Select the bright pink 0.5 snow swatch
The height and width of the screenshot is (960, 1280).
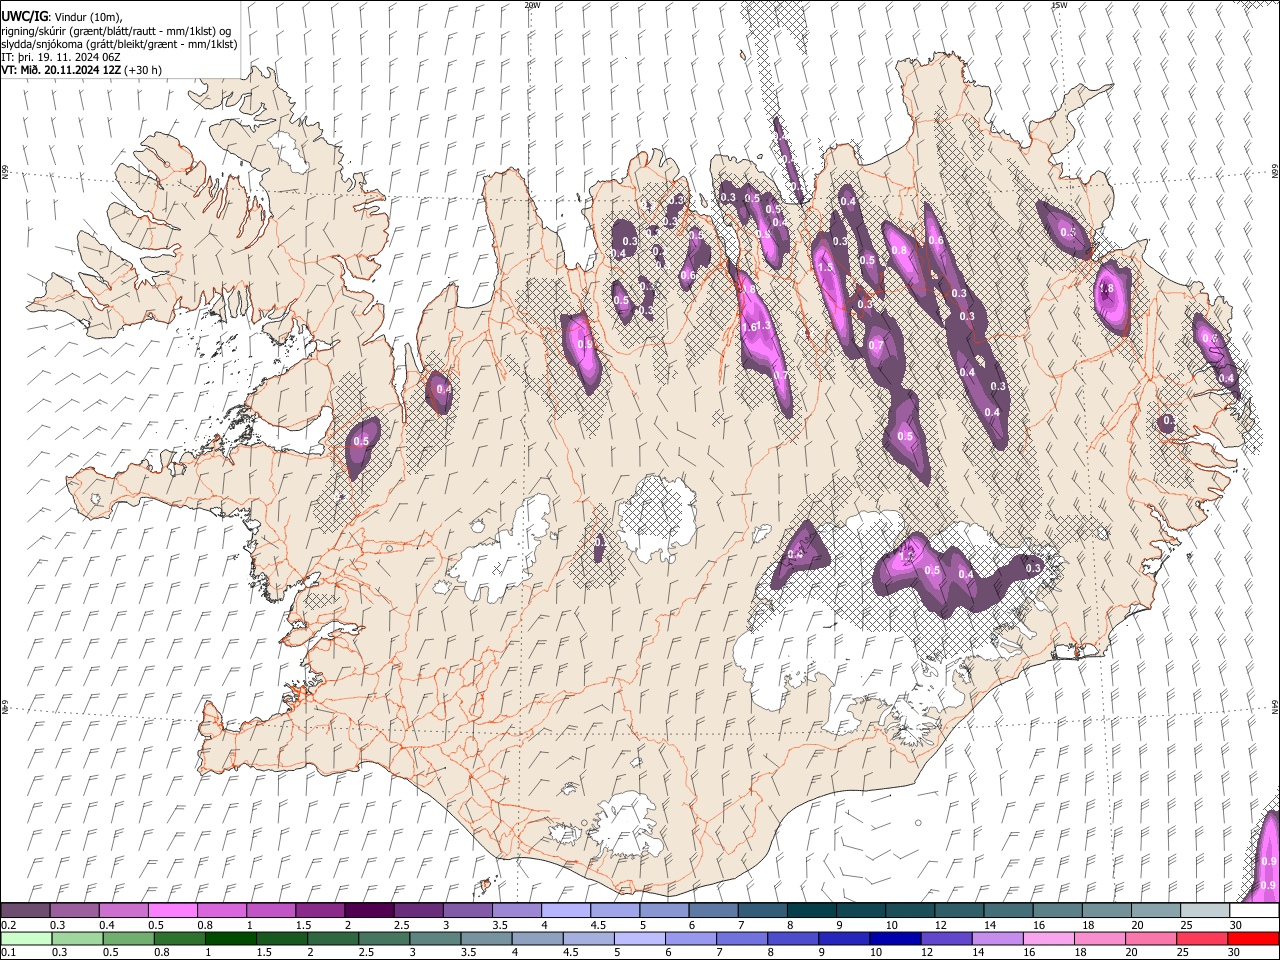point(172,910)
